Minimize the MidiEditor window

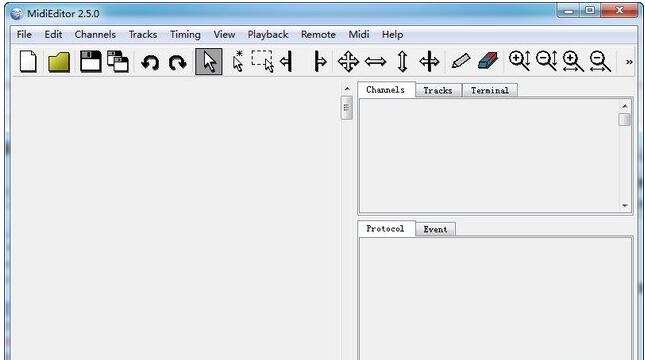point(569,11)
